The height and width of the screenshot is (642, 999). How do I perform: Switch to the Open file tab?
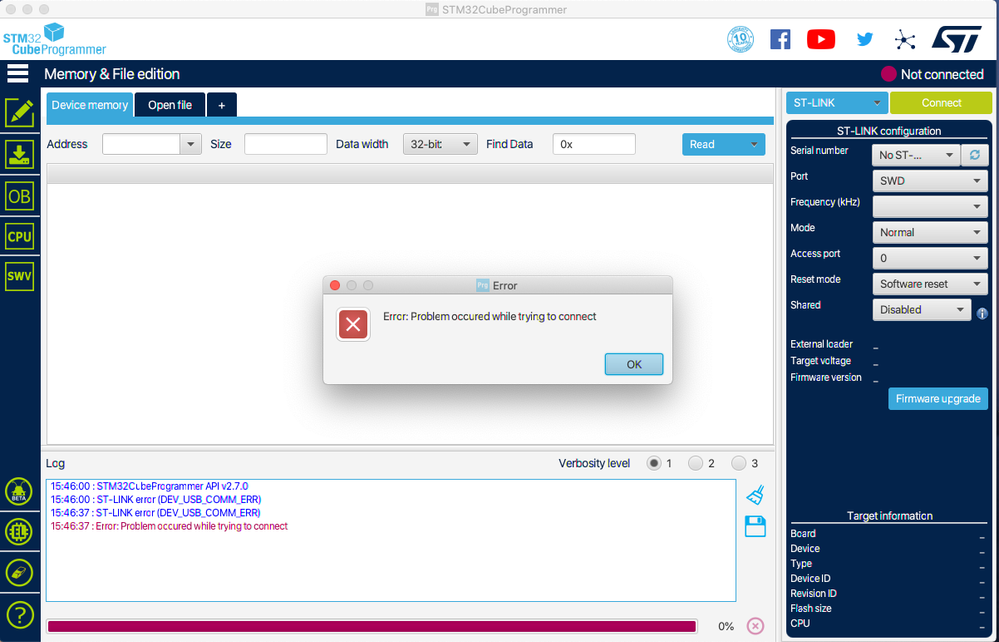[170, 105]
